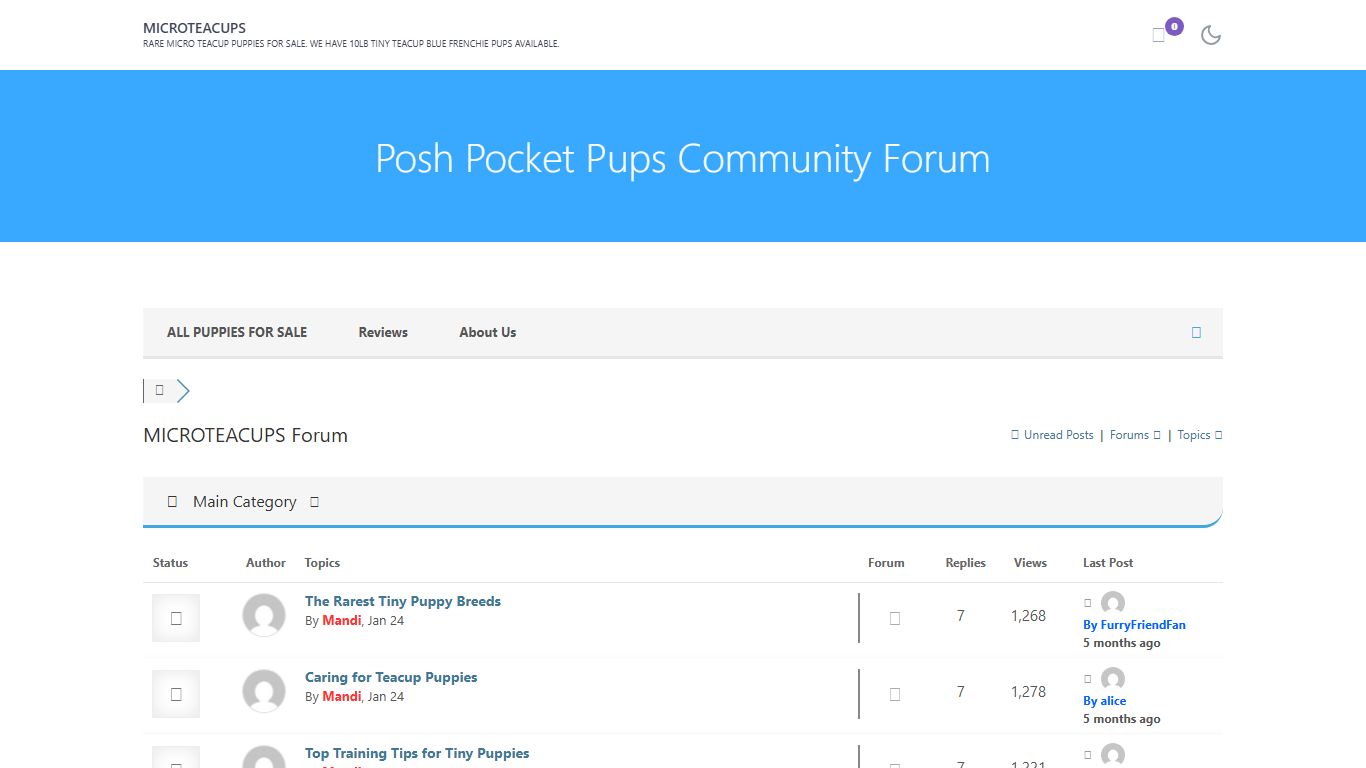Open The Rarest Tiny Puppy Breeds topic

click(403, 601)
